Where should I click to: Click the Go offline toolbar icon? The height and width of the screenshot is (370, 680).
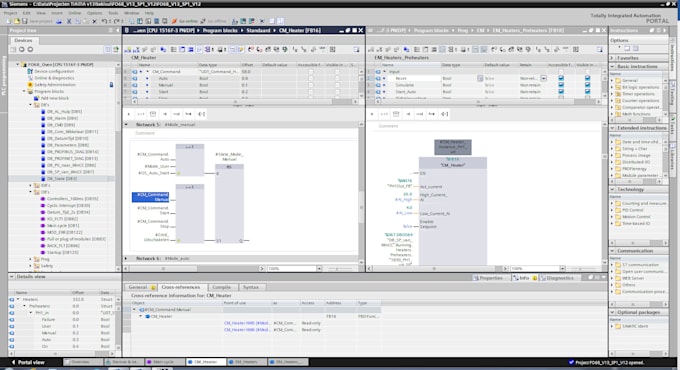tap(203, 21)
